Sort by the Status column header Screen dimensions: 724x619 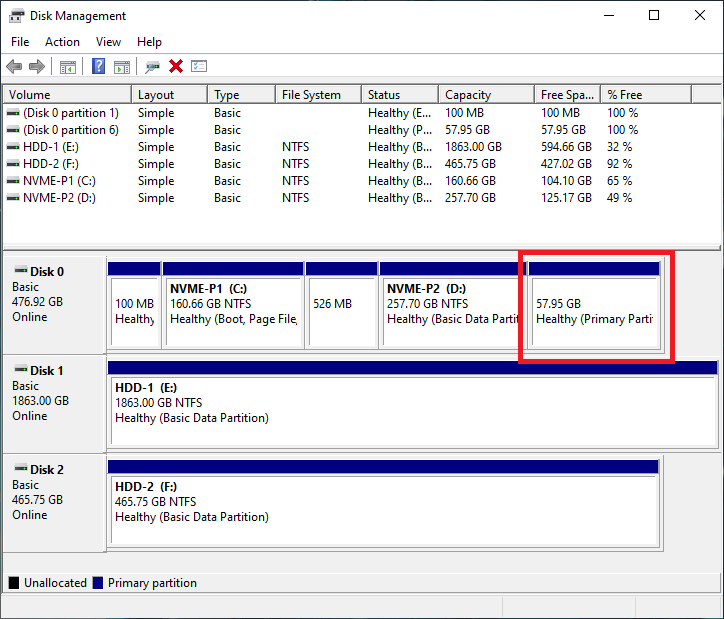[x=400, y=95]
